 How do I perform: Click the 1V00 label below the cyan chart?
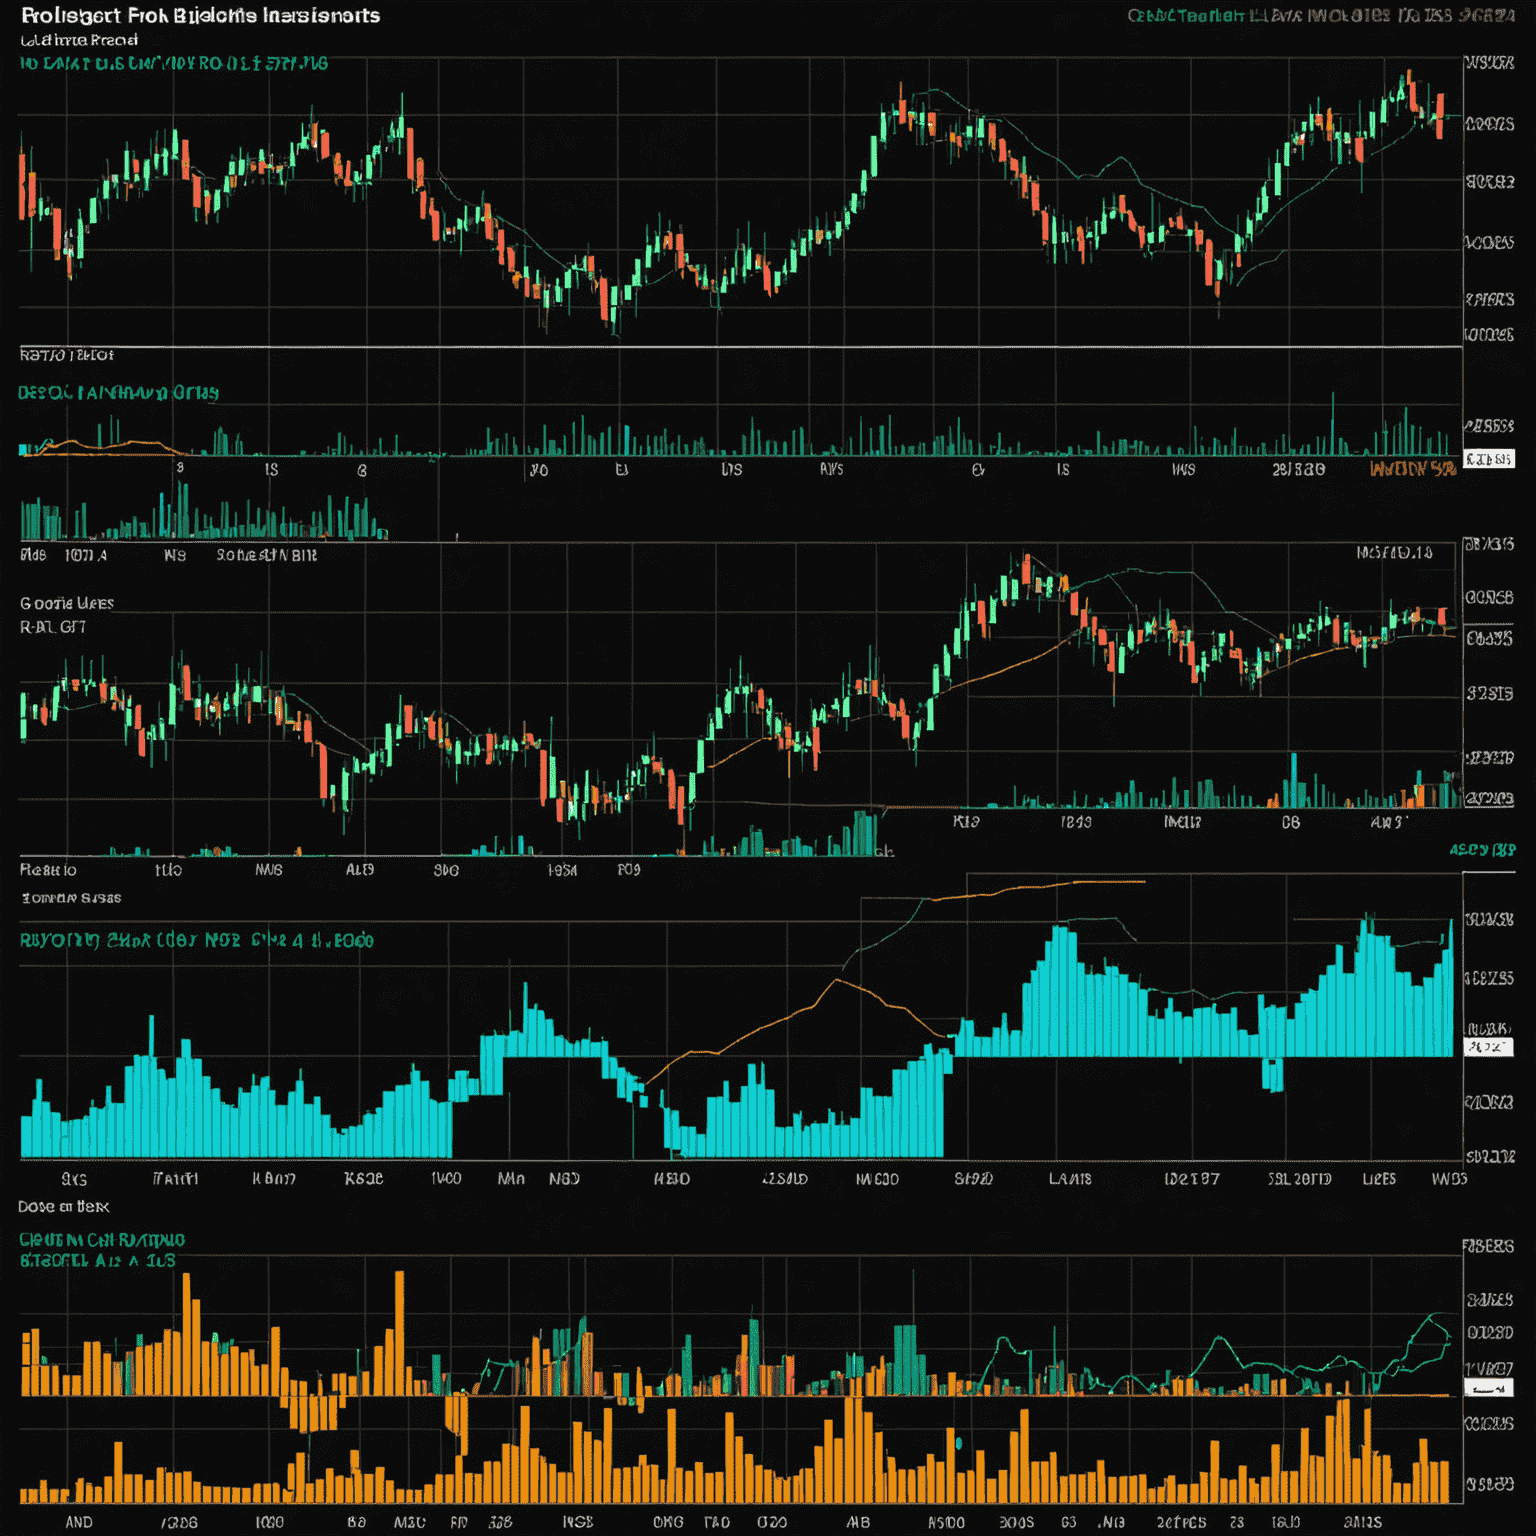446,1179
